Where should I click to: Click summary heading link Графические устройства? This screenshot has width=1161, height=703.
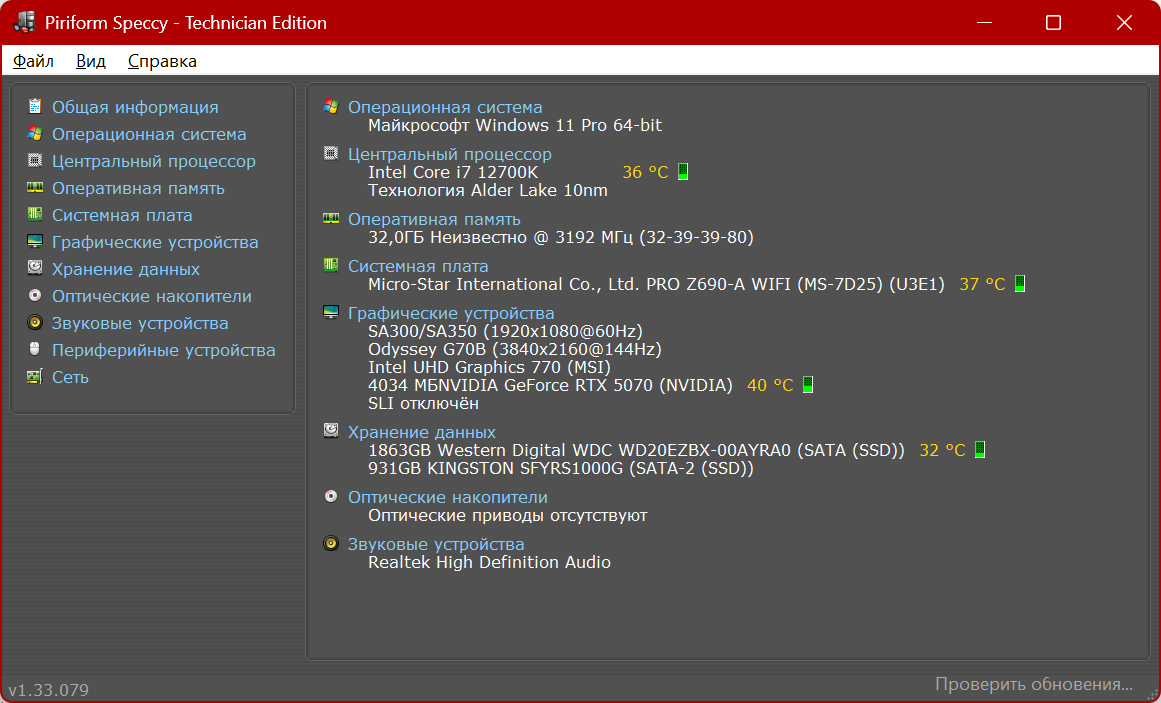pyautogui.click(x=451, y=313)
